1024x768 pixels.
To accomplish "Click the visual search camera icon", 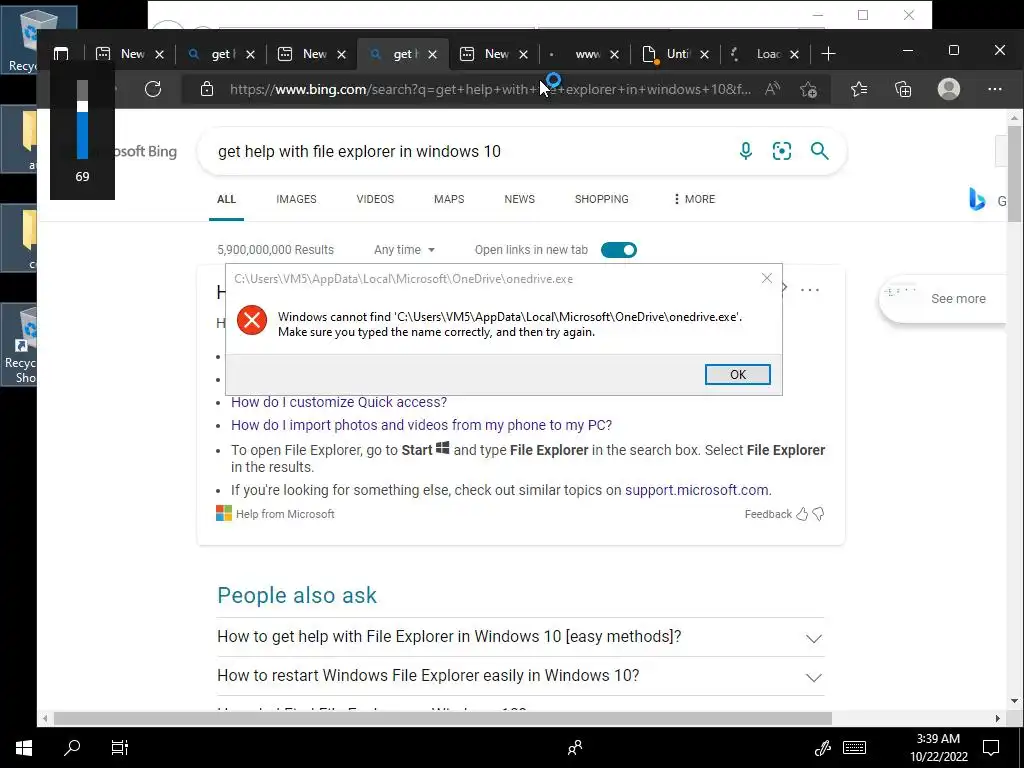I will pos(782,152).
